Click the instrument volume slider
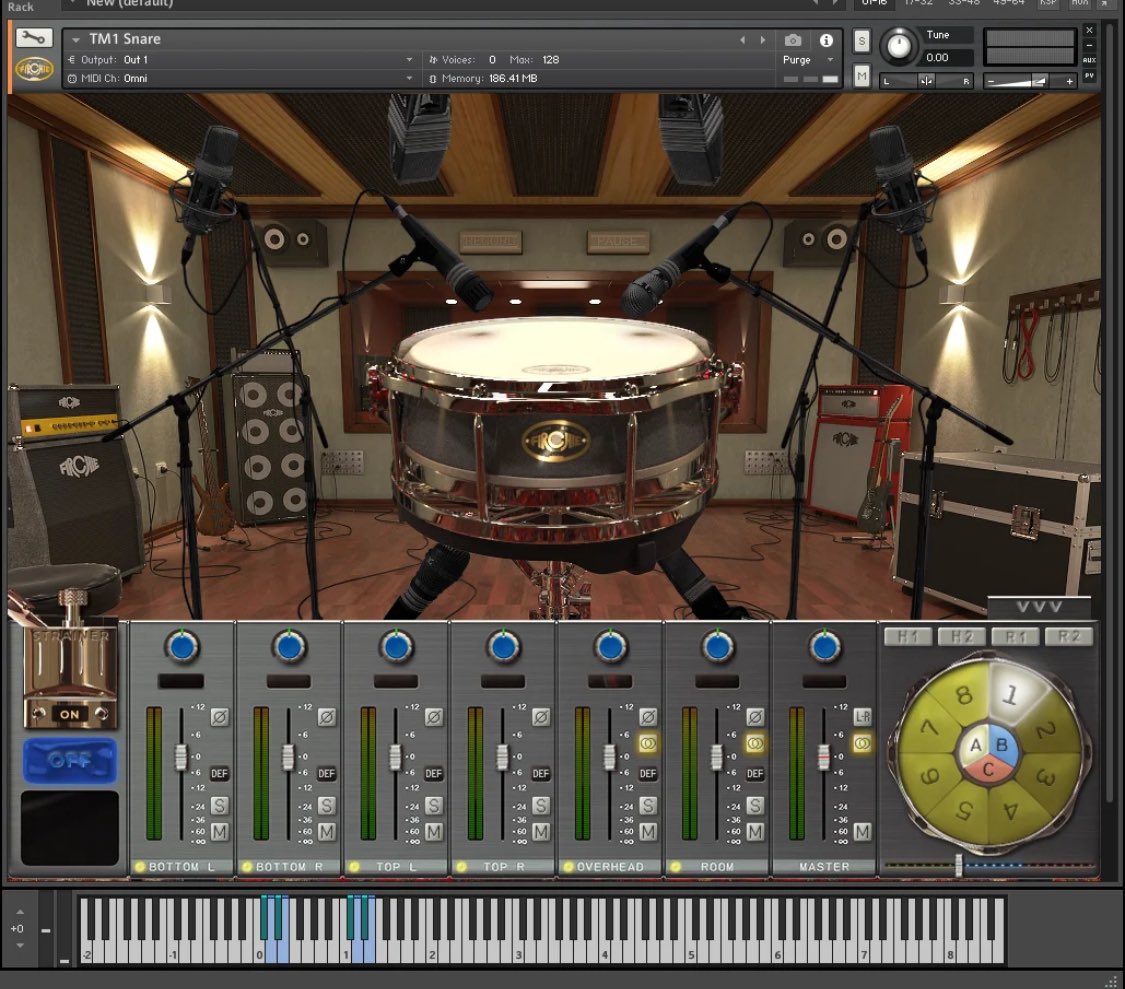 tap(1030, 81)
